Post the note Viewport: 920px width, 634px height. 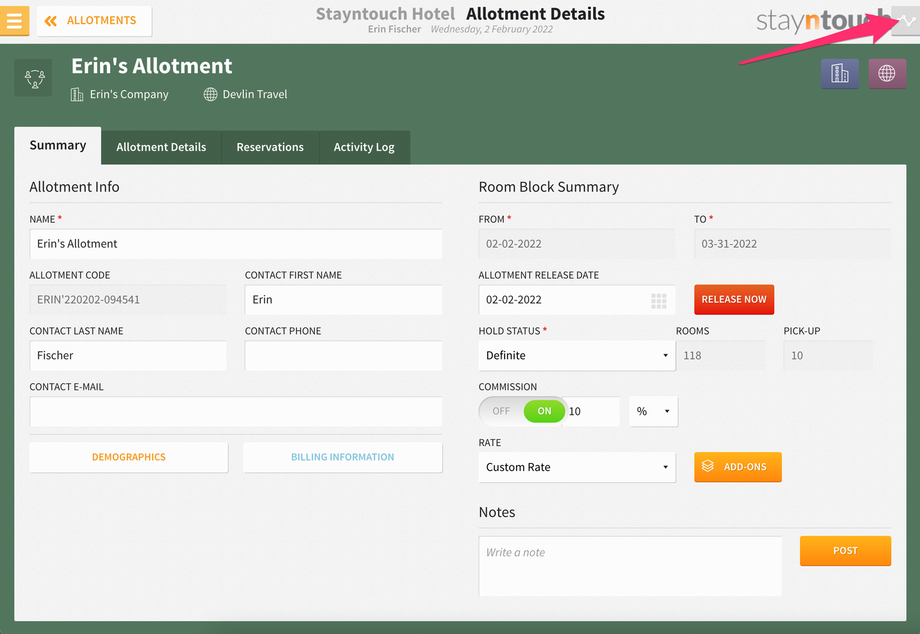[x=845, y=551]
